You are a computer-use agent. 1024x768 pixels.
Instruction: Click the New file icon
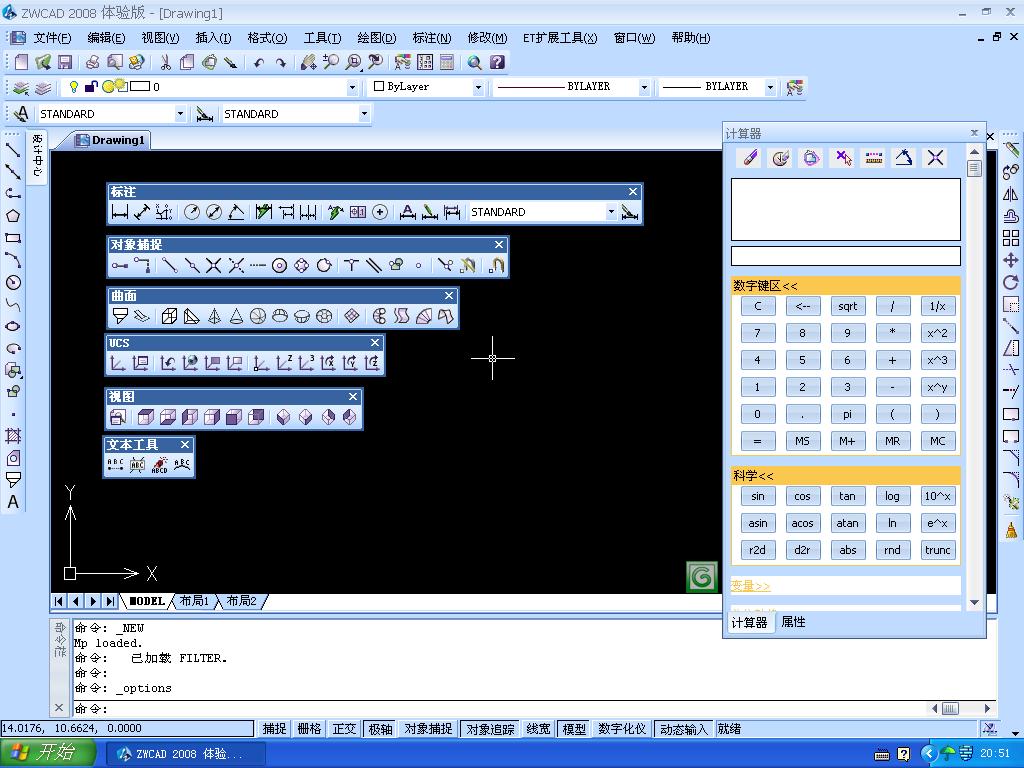tap(22, 62)
